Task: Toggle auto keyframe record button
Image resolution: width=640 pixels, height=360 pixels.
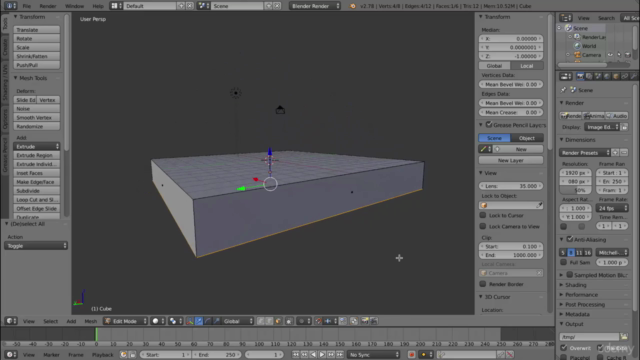Action: tap(411, 355)
